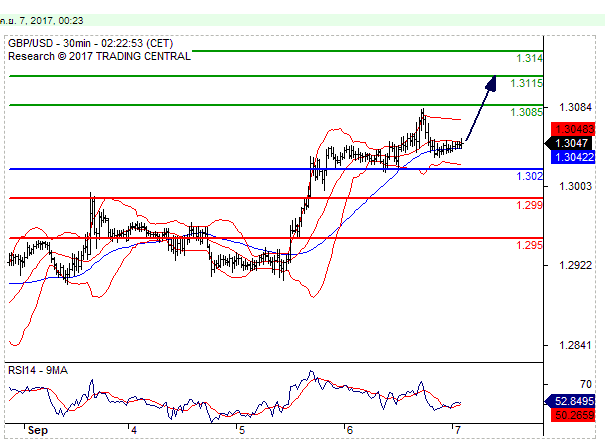Click the RSI 70 level label
This screenshot has height=448, width=605.
pos(586,384)
